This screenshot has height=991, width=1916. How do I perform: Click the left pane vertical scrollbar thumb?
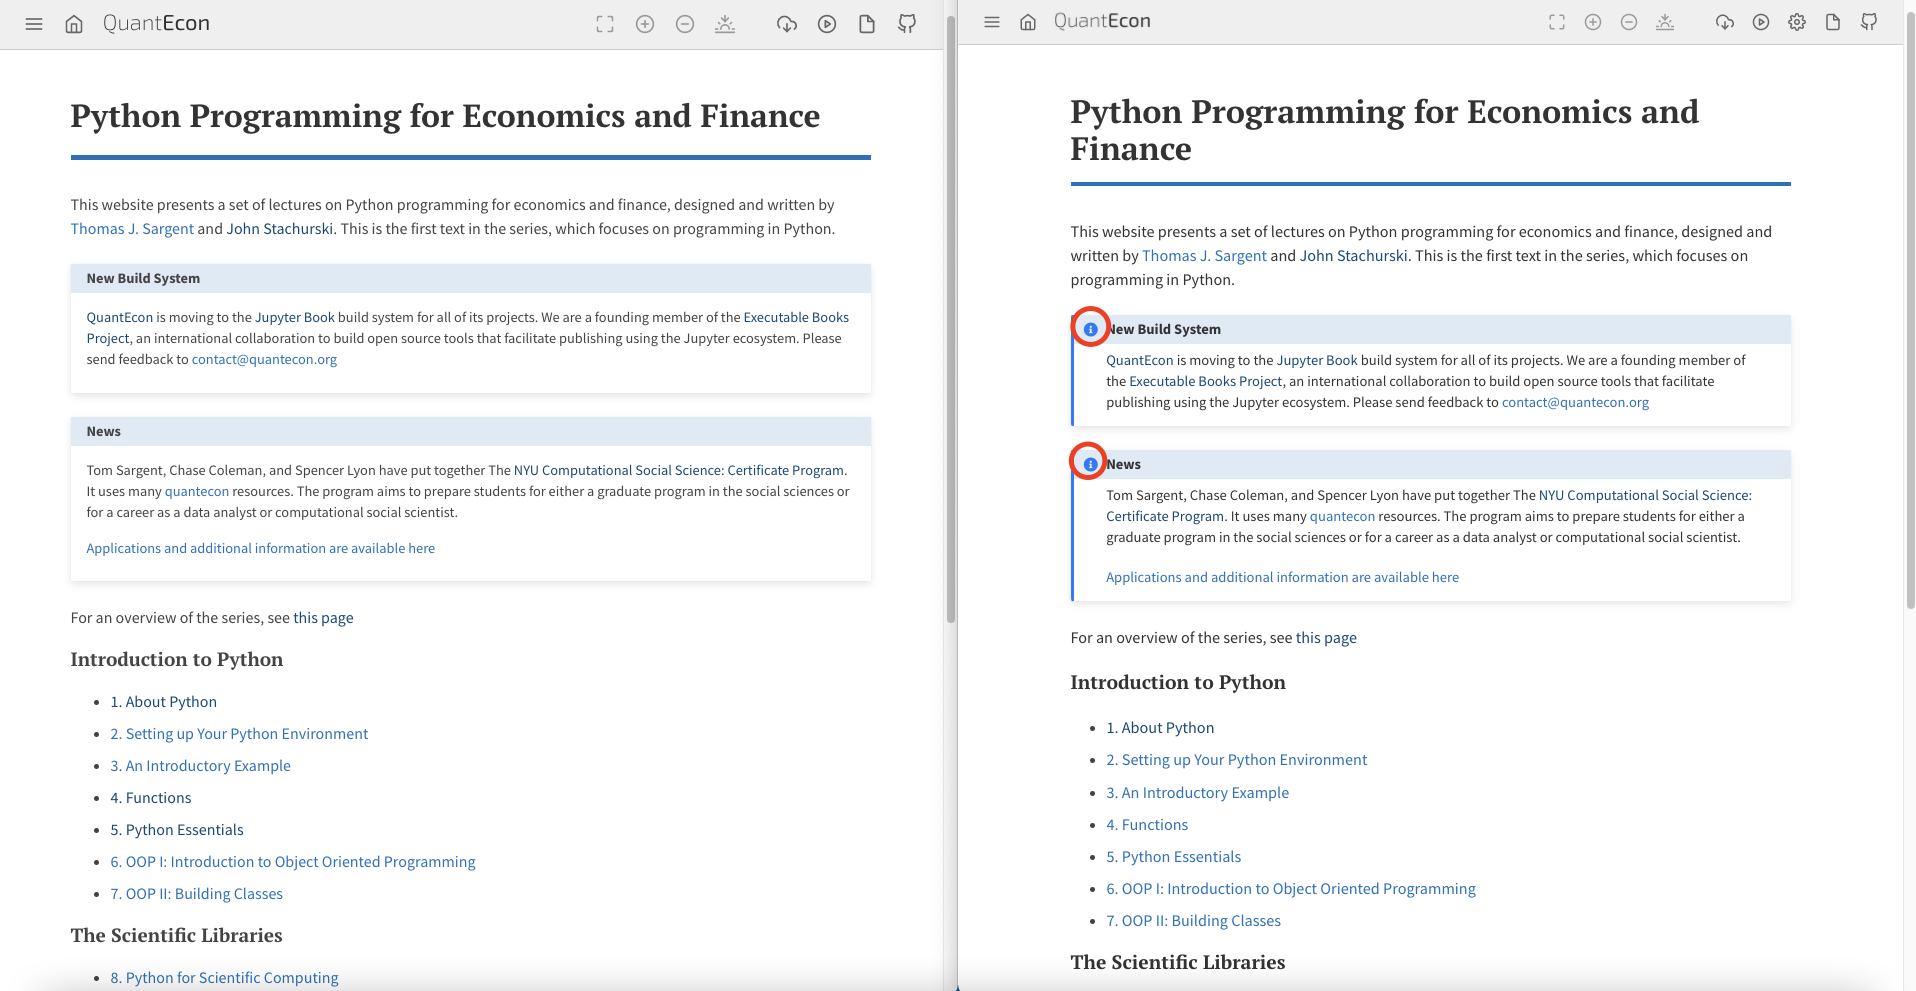(x=951, y=320)
